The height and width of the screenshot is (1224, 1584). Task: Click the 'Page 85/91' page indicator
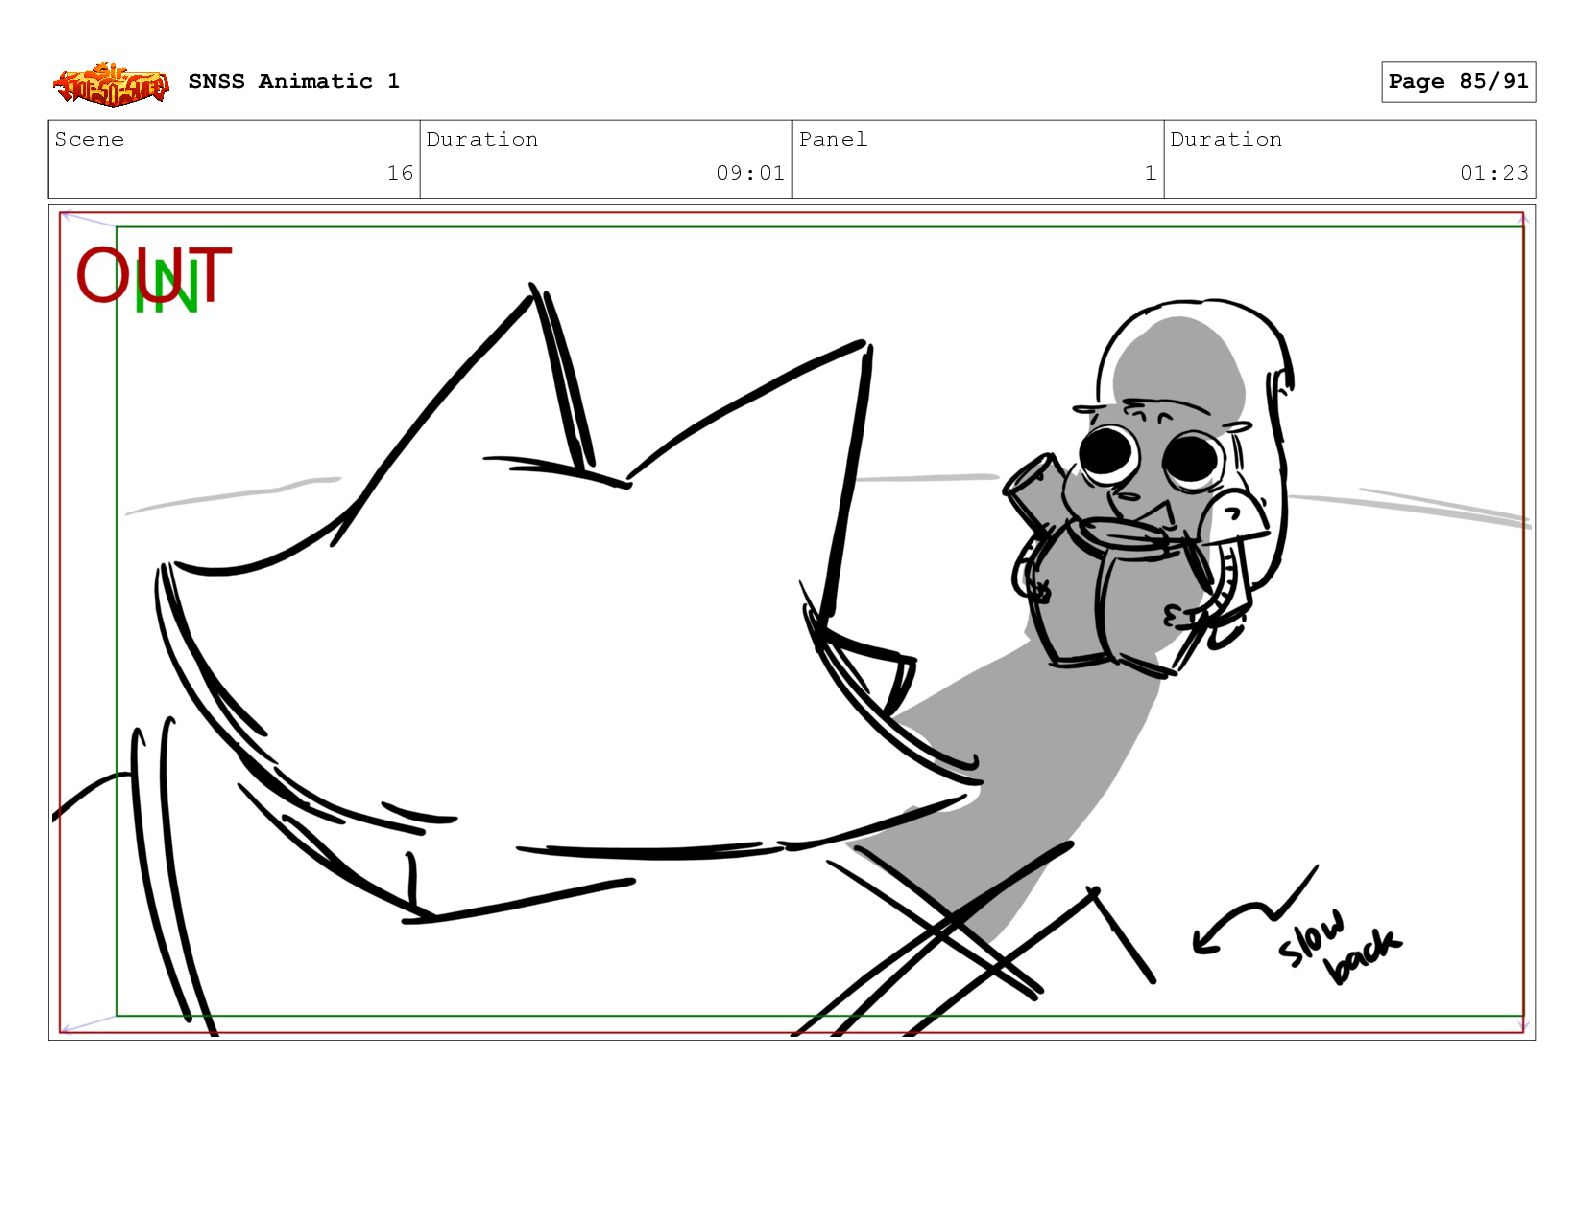click(1458, 82)
